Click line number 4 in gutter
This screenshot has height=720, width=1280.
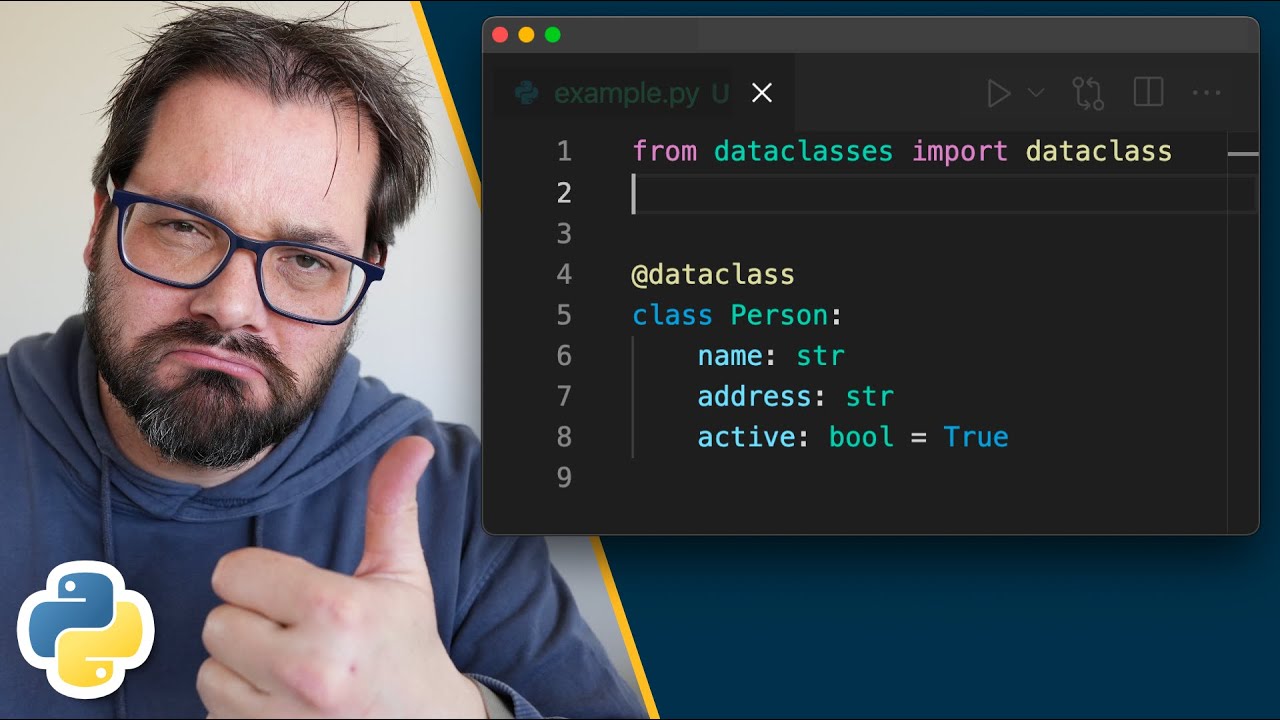pos(564,274)
